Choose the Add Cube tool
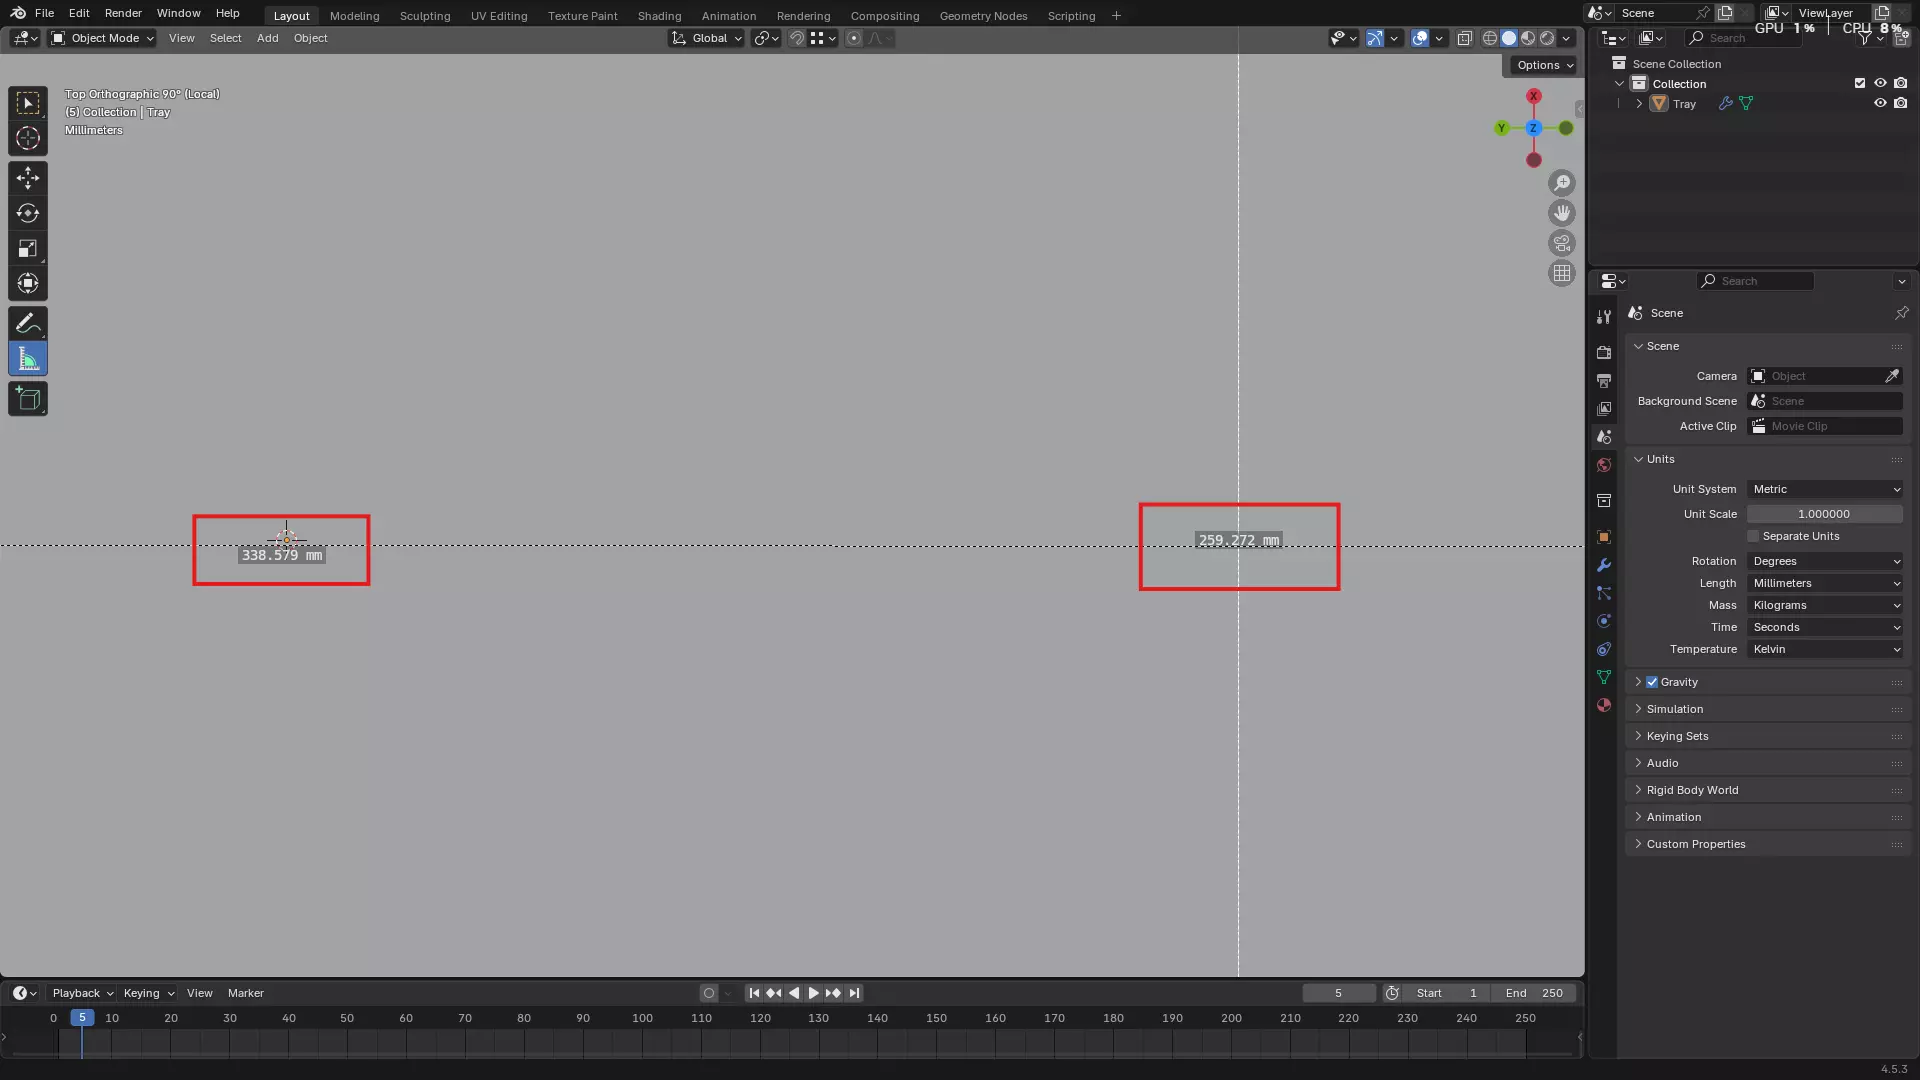 pyautogui.click(x=28, y=399)
